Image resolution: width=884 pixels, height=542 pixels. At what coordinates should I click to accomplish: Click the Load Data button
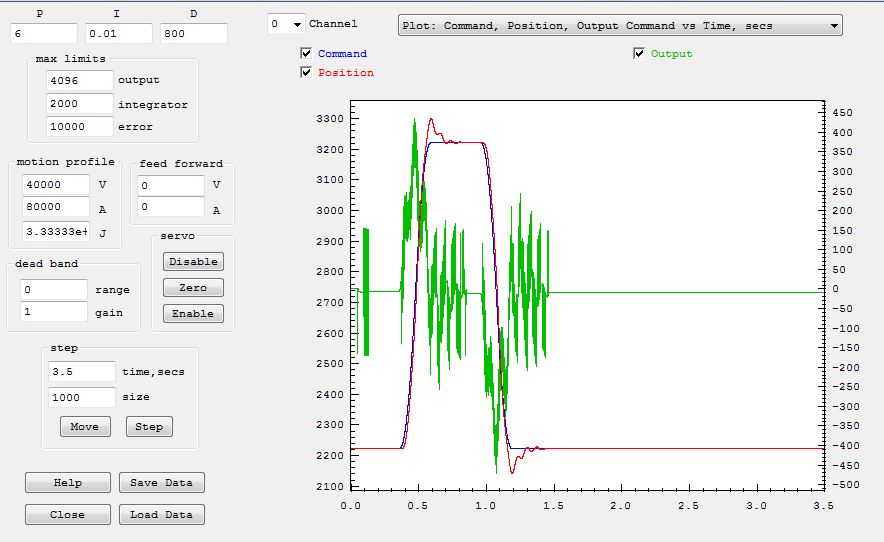pos(161,515)
